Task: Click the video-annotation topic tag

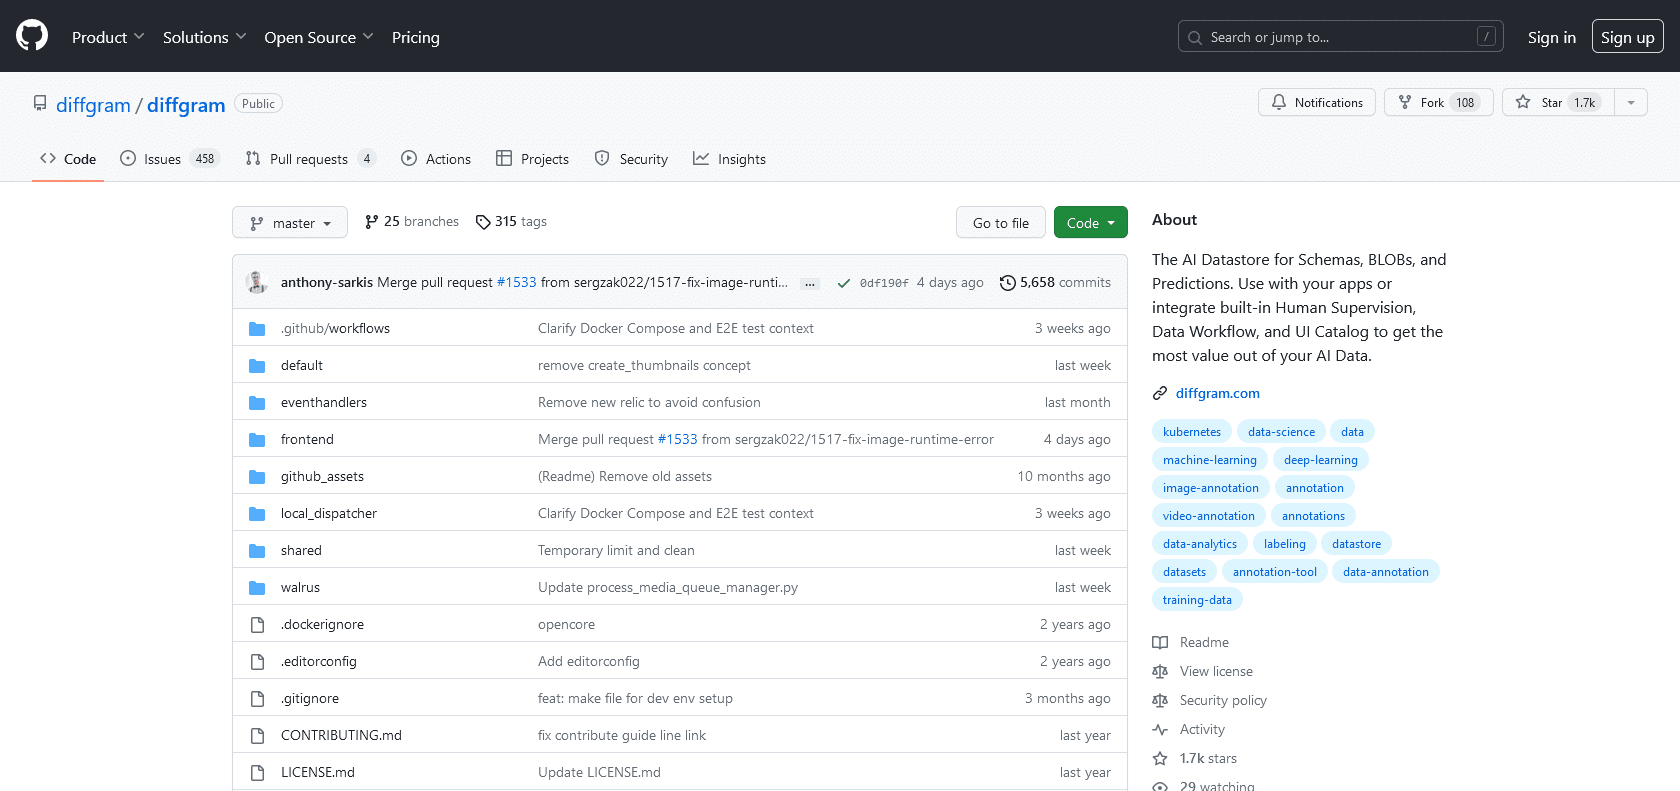Action: [x=1208, y=516]
